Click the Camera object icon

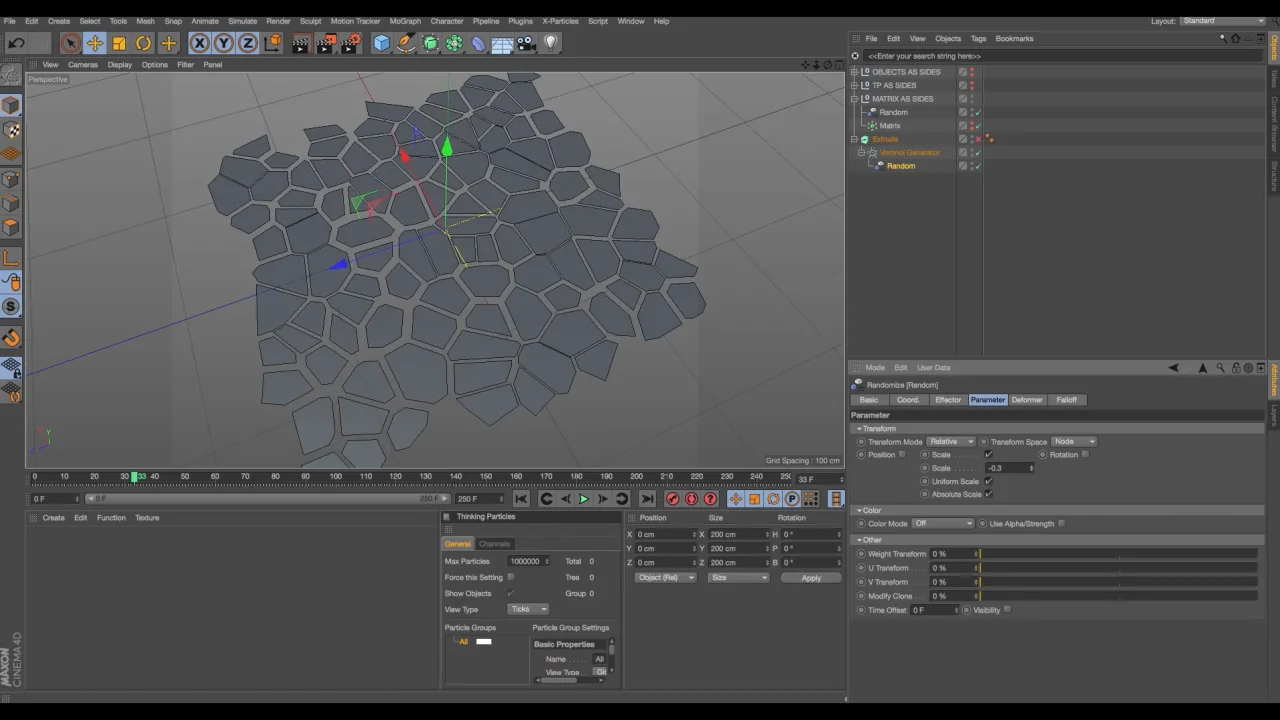tap(526, 43)
